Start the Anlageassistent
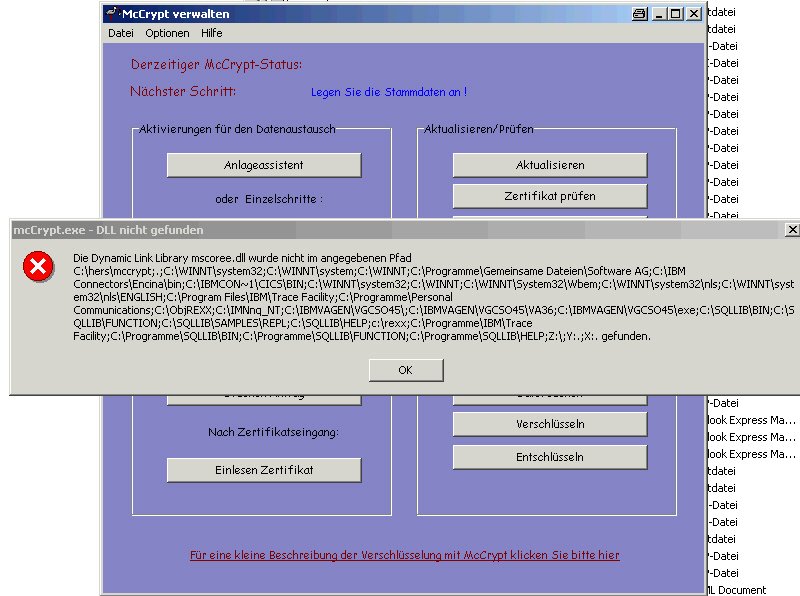 (x=264, y=165)
